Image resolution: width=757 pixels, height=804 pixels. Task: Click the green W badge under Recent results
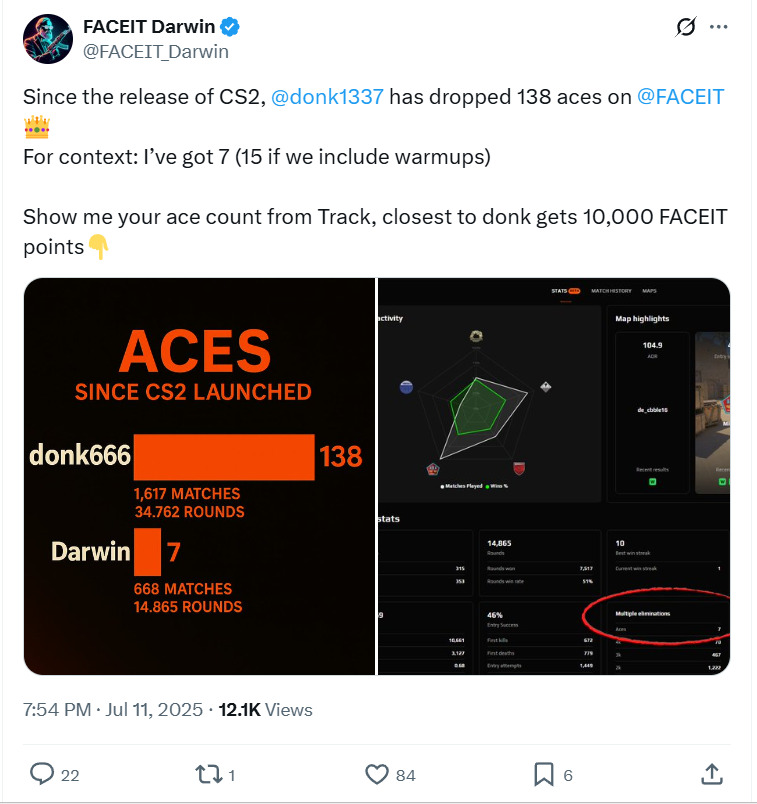(651, 480)
